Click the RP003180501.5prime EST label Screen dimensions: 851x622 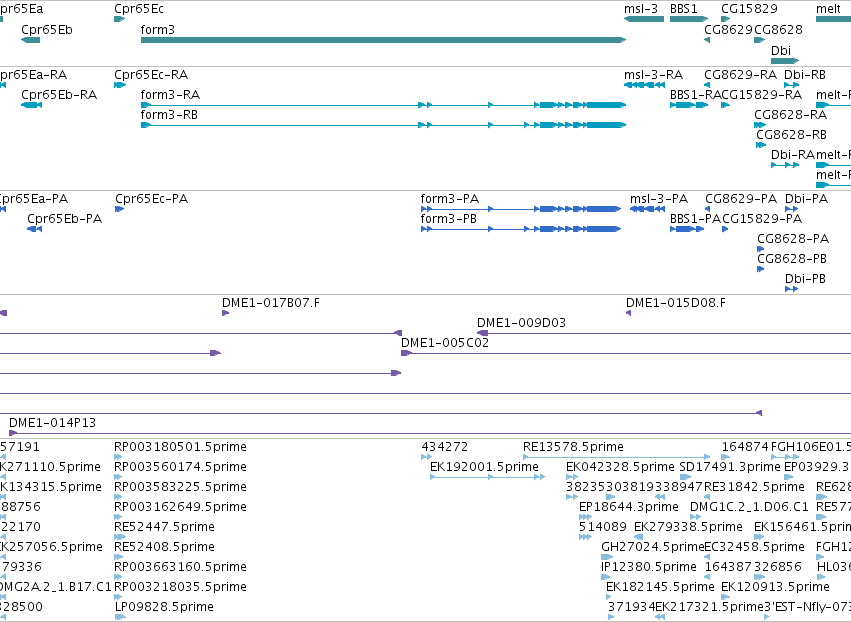(x=180, y=447)
